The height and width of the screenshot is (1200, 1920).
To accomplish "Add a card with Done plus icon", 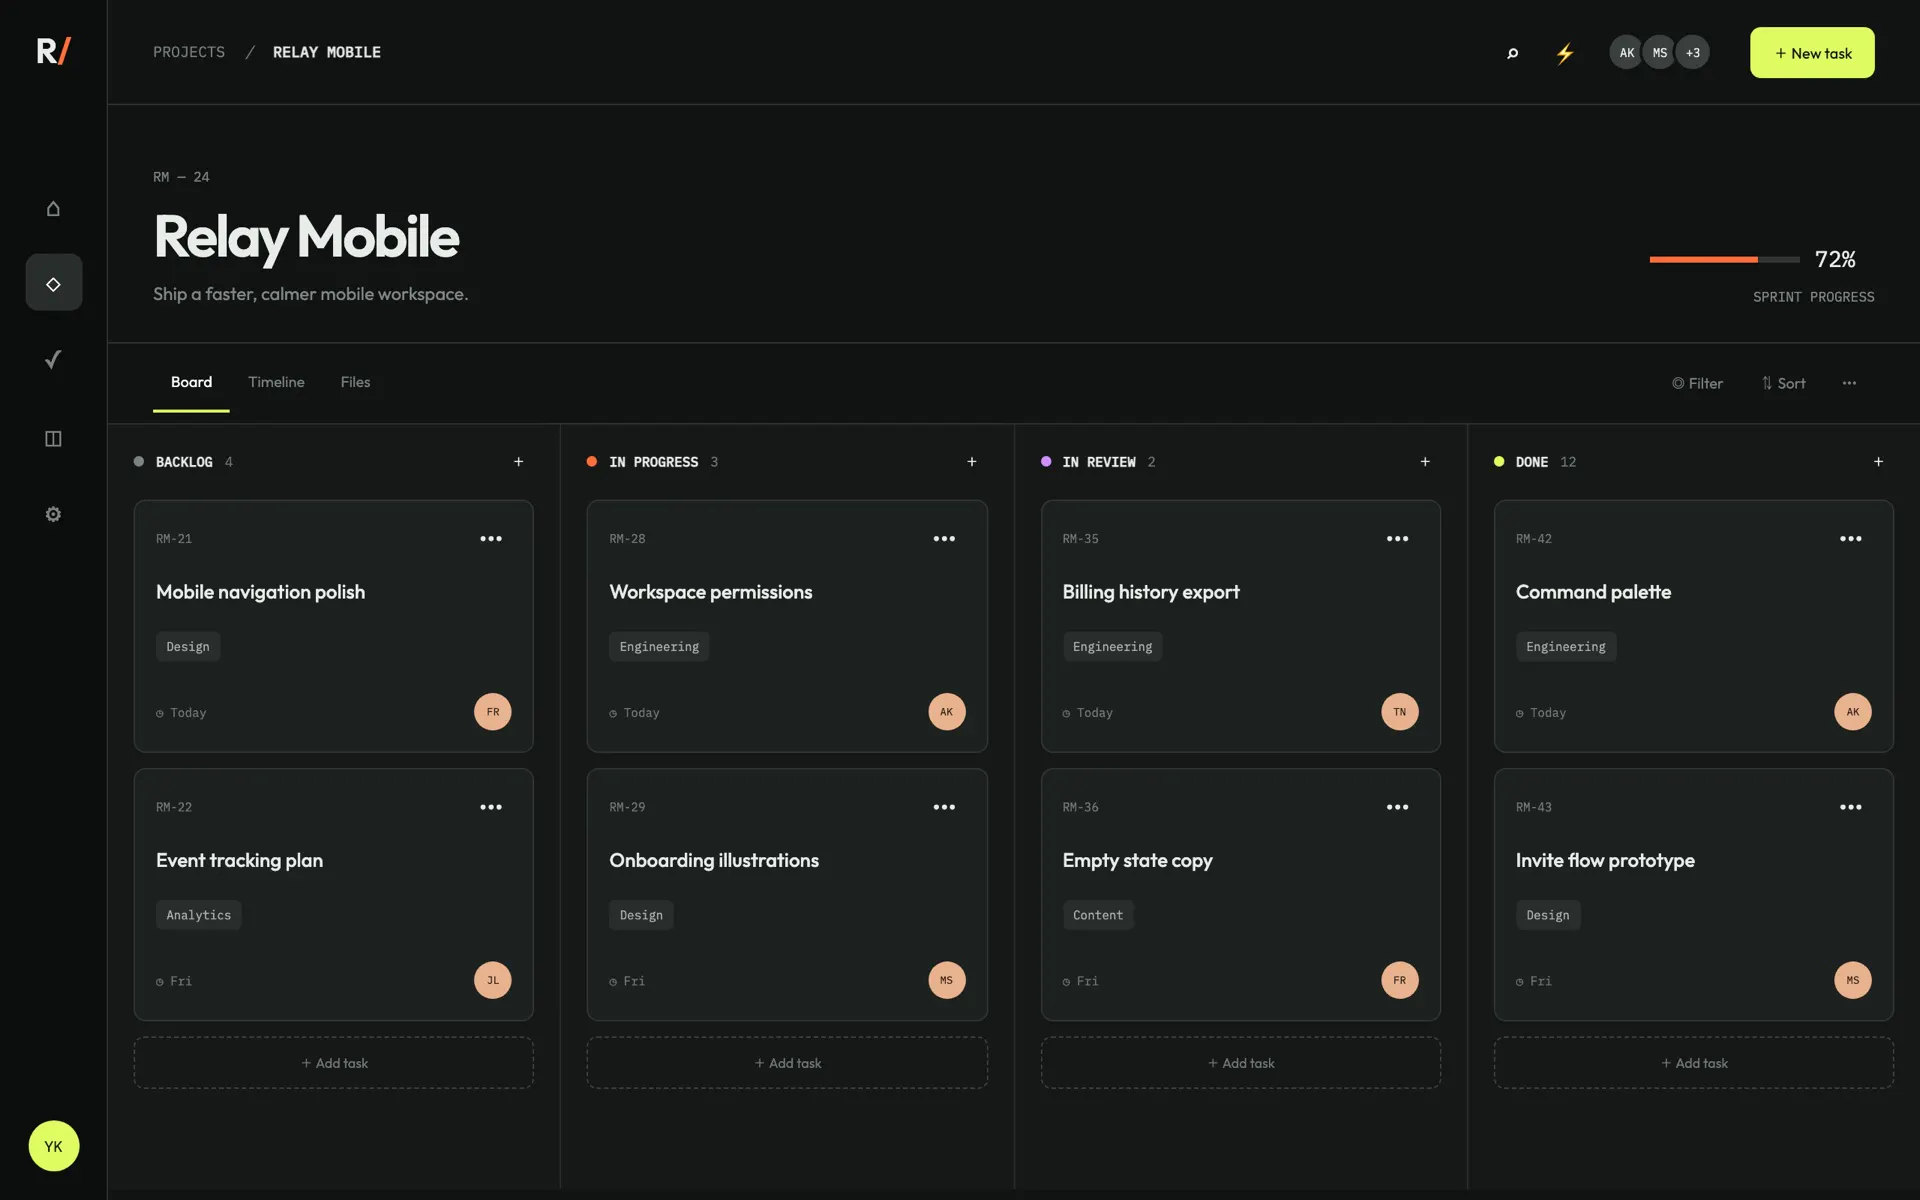I will click(1878, 461).
